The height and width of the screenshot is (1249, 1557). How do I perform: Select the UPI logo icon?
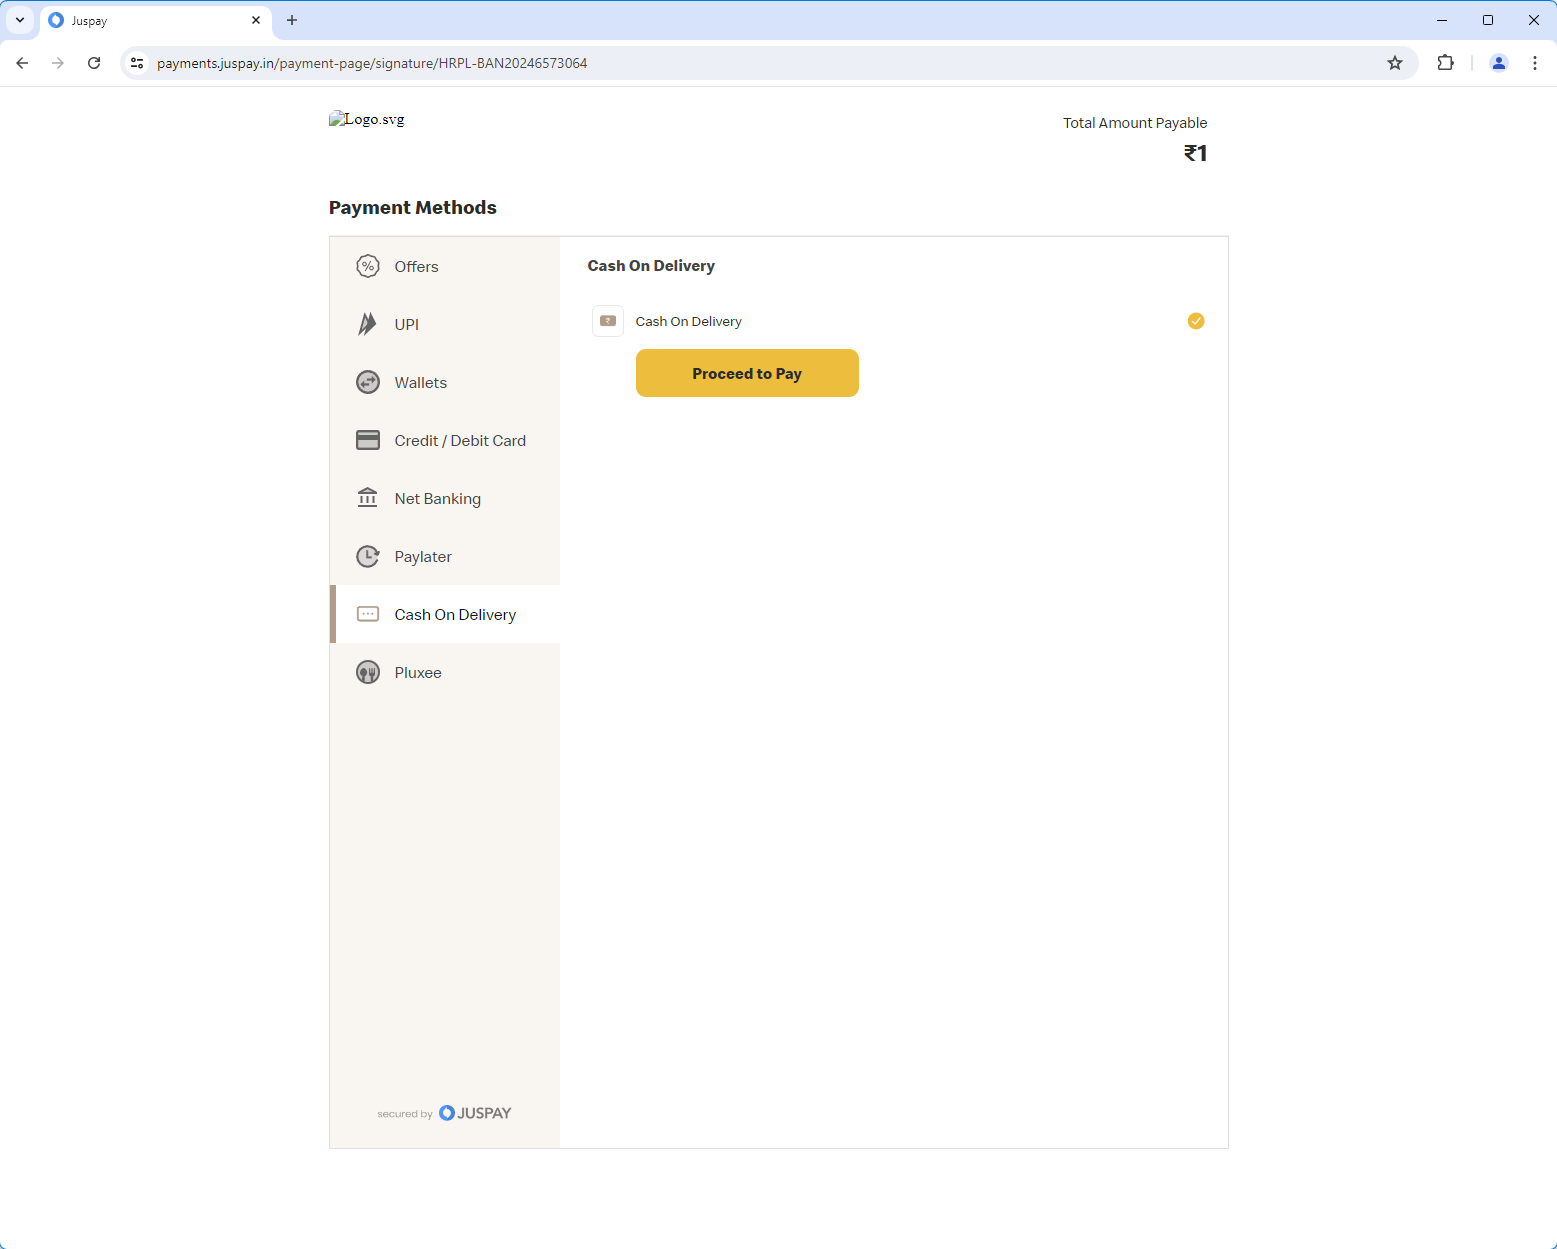pyautogui.click(x=368, y=324)
